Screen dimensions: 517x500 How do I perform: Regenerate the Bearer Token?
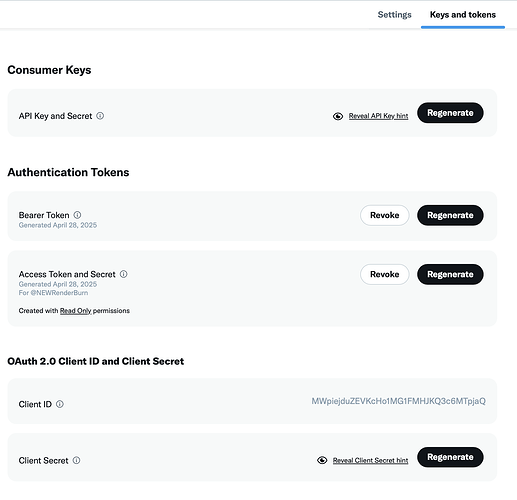(x=450, y=215)
